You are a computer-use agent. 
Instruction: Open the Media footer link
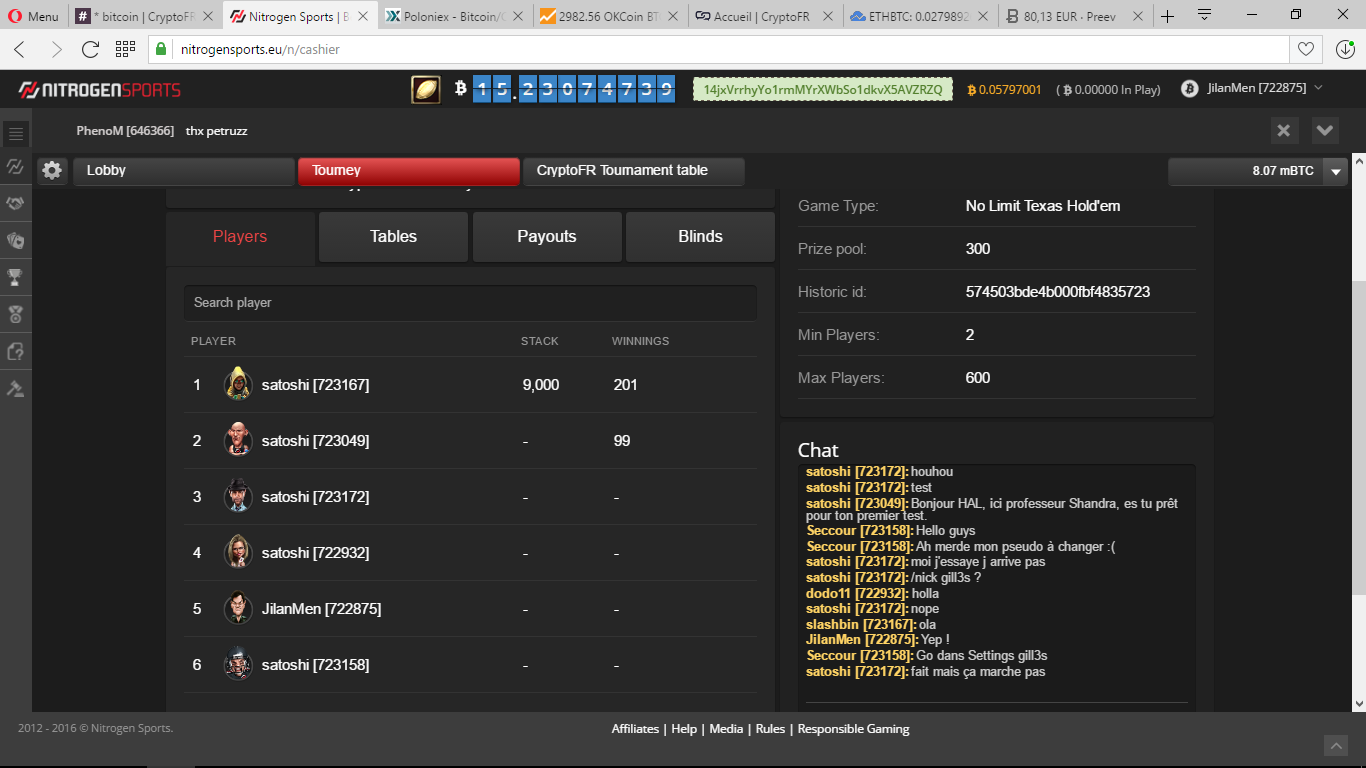726,729
